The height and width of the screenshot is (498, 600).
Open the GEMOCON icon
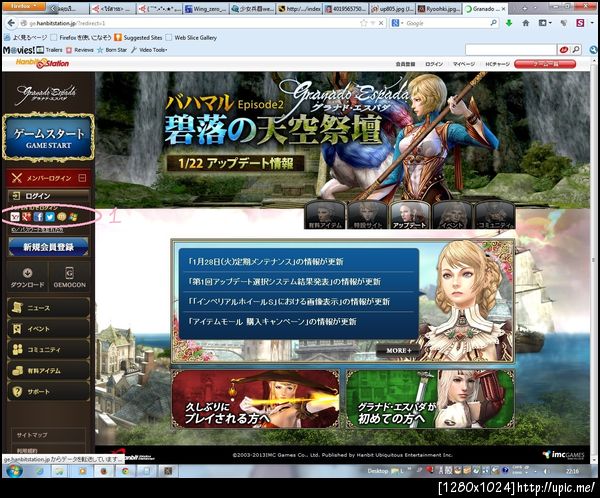click(x=69, y=278)
